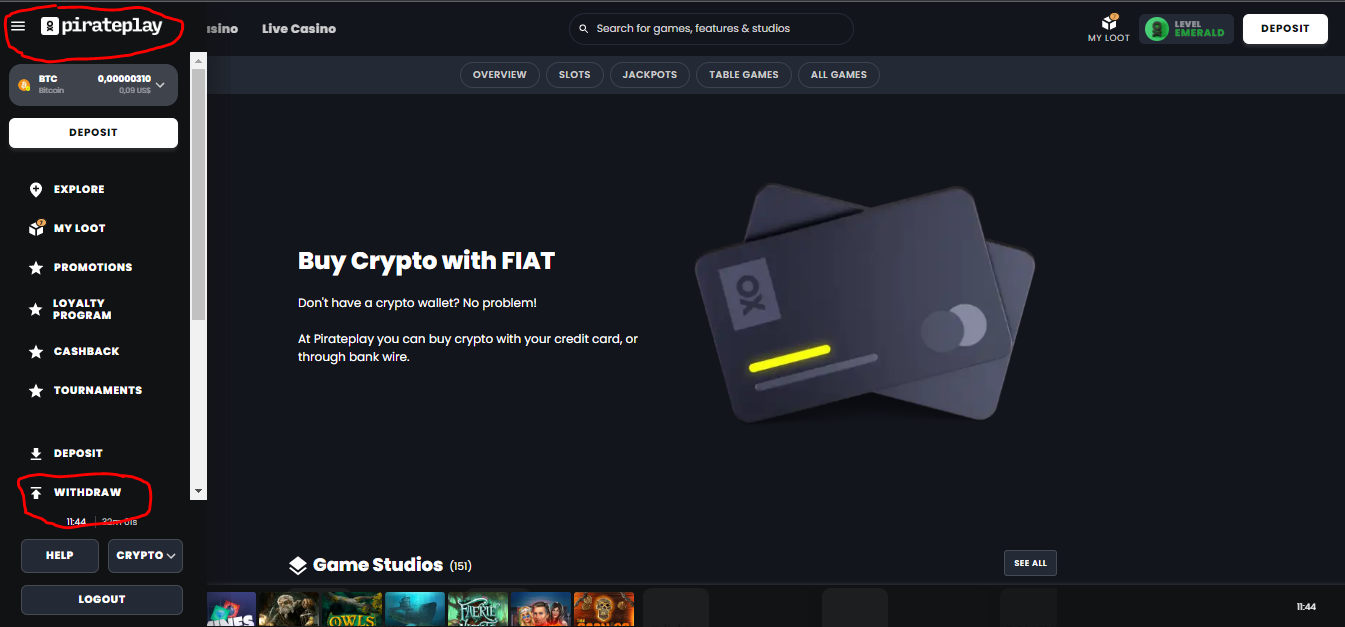Click the '0,09 US$' balance text
The width and height of the screenshot is (1345, 627).
[x=135, y=91]
